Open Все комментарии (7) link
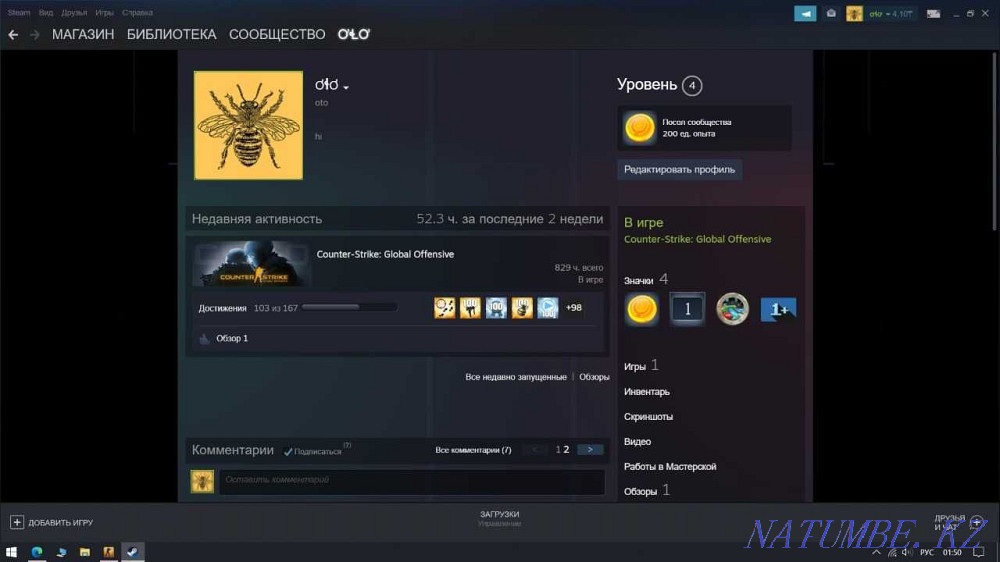 pos(473,450)
